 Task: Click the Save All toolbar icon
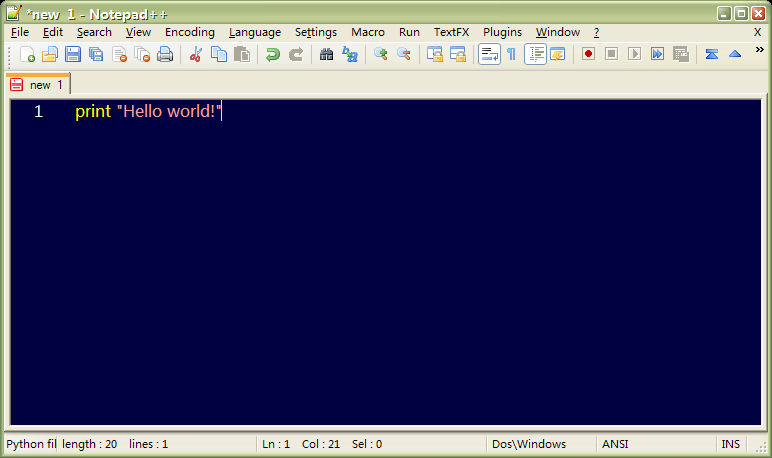click(96, 54)
